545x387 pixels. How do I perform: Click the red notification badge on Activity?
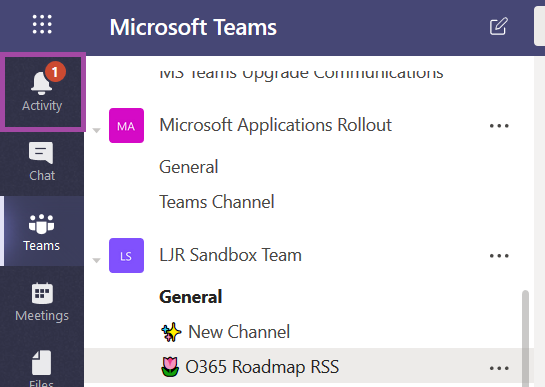[55, 72]
